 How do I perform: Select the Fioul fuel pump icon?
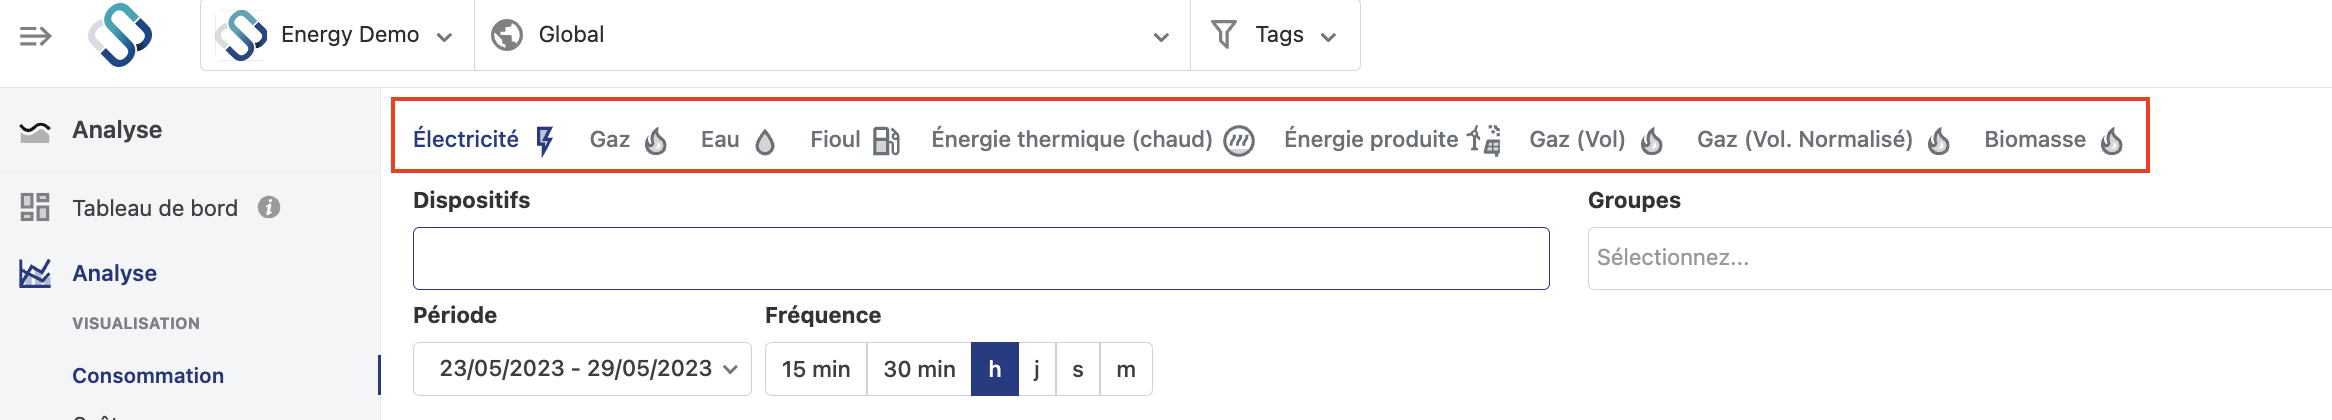886,141
